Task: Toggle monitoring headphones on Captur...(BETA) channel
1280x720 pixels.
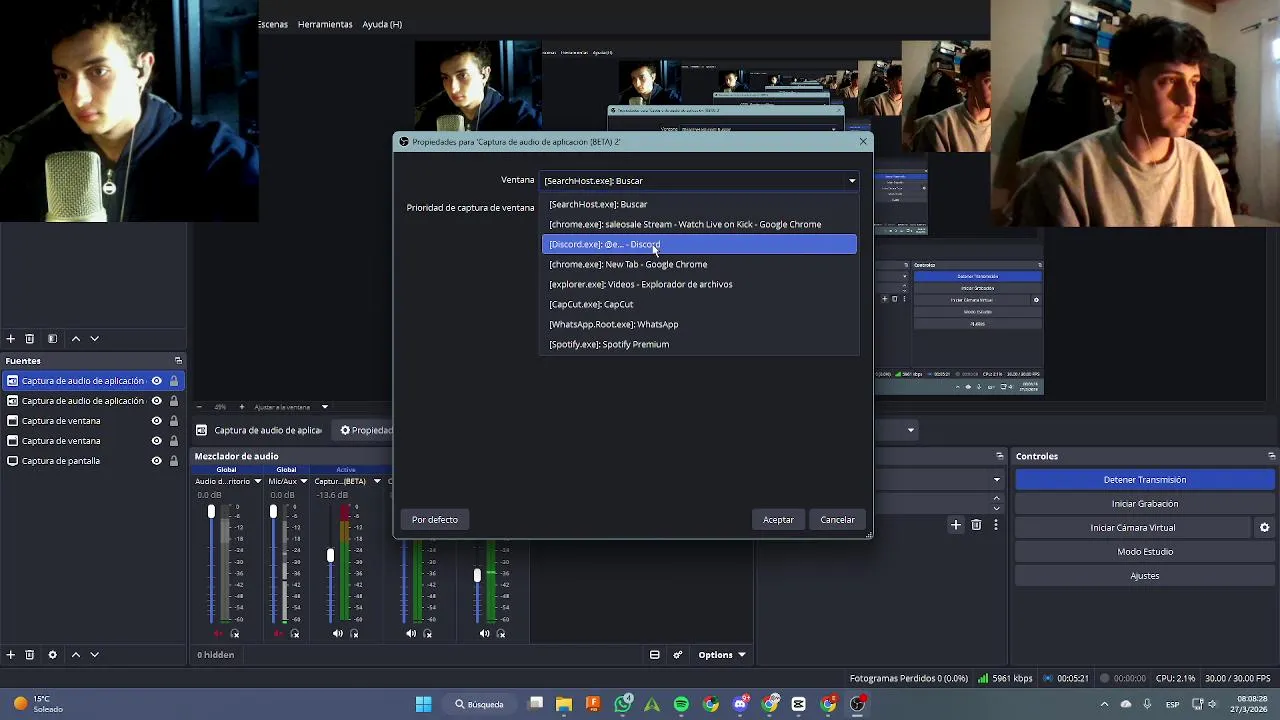Action: (x=354, y=633)
